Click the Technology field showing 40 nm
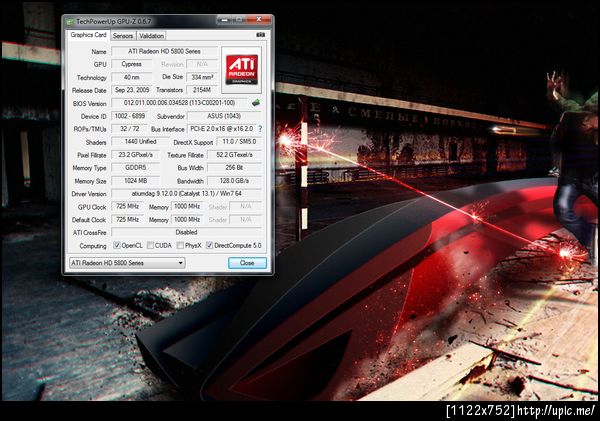The width and height of the screenshot is (600, 421). click(132, 77)
